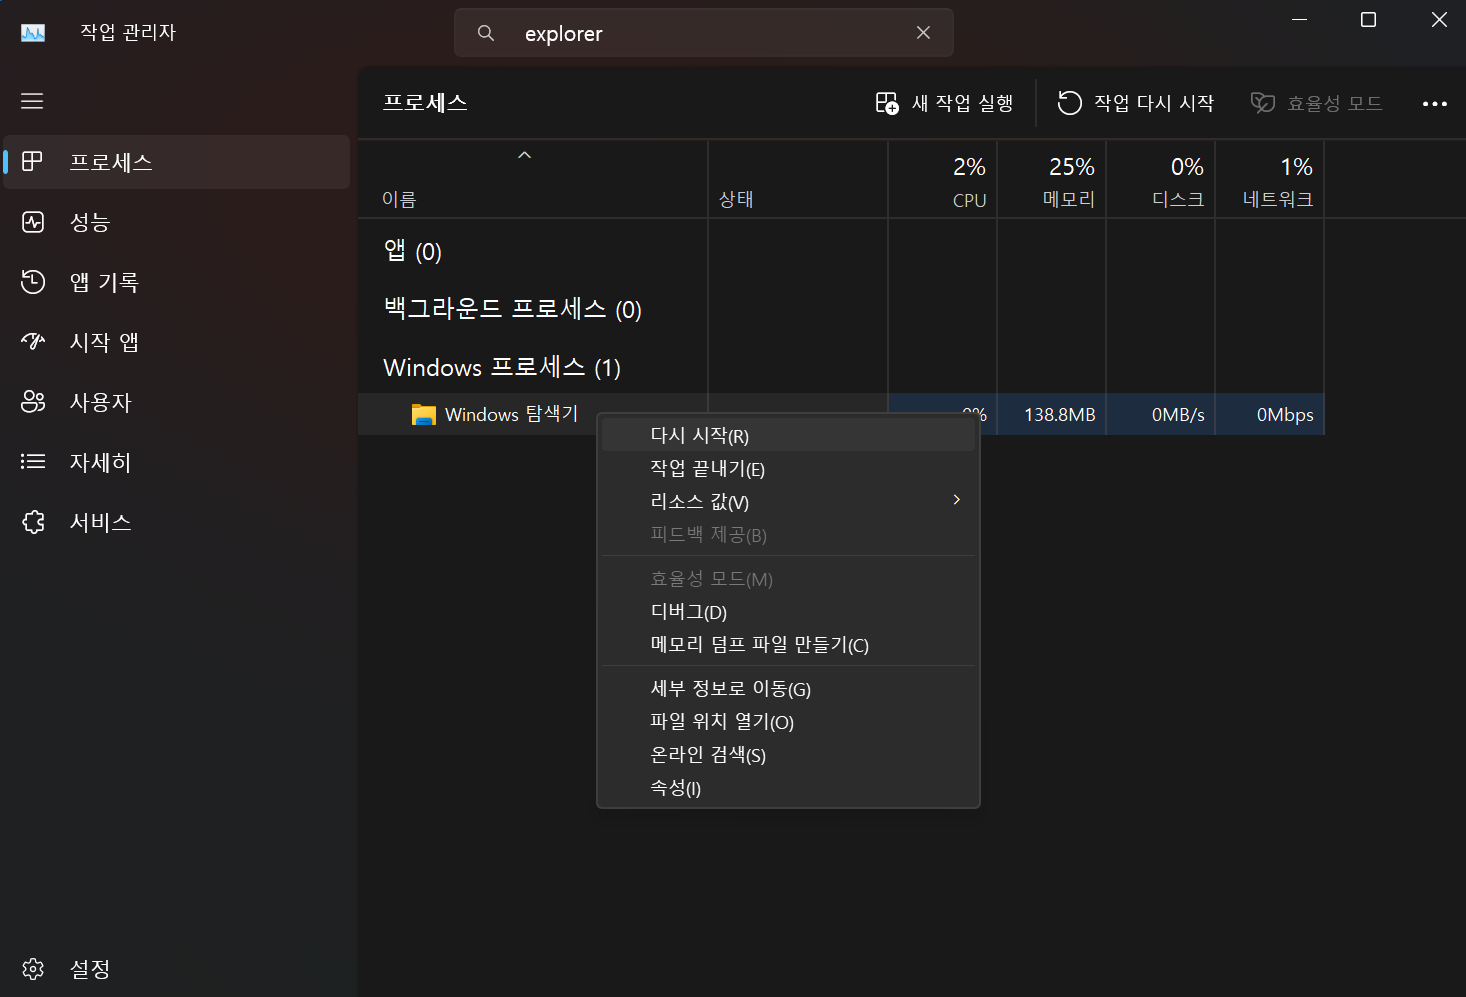The width and height of the screenshot is (1466, 997).
Task: Choose 파일 위치 열기(O)
Action: [788, 721]
